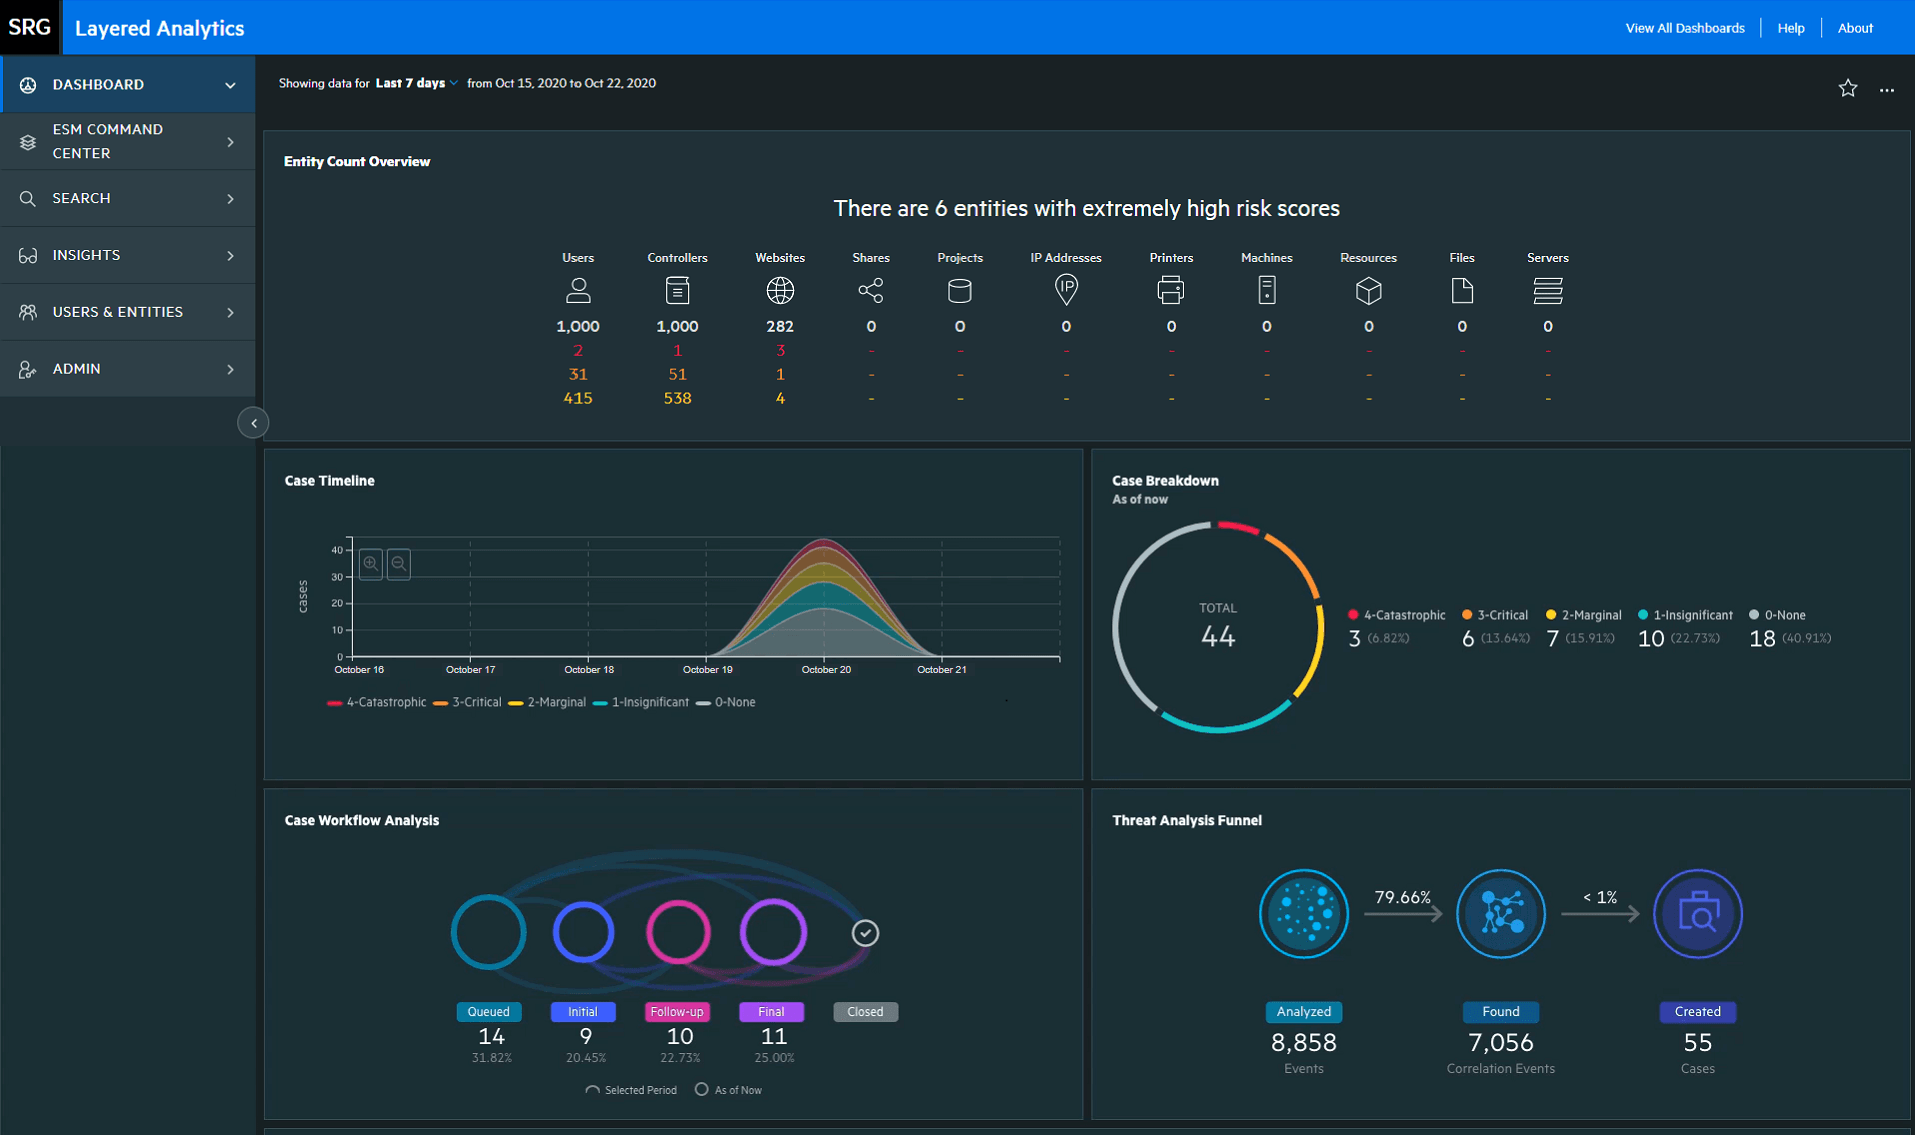Select the IP Addresses entity icon
The height and width of the screenshot is (1135, 1915).
pyautogui.click(x=1065, y=291)
